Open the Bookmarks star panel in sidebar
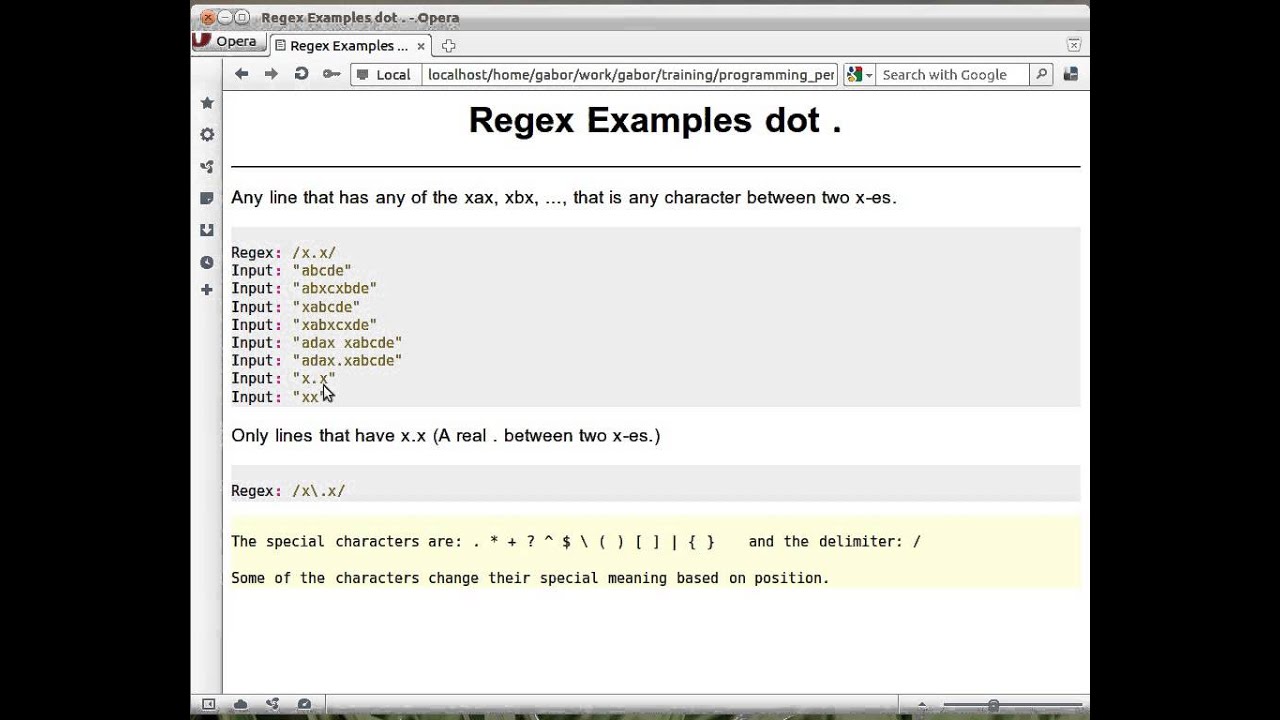 pyautogui.click(x=207, y=103)
